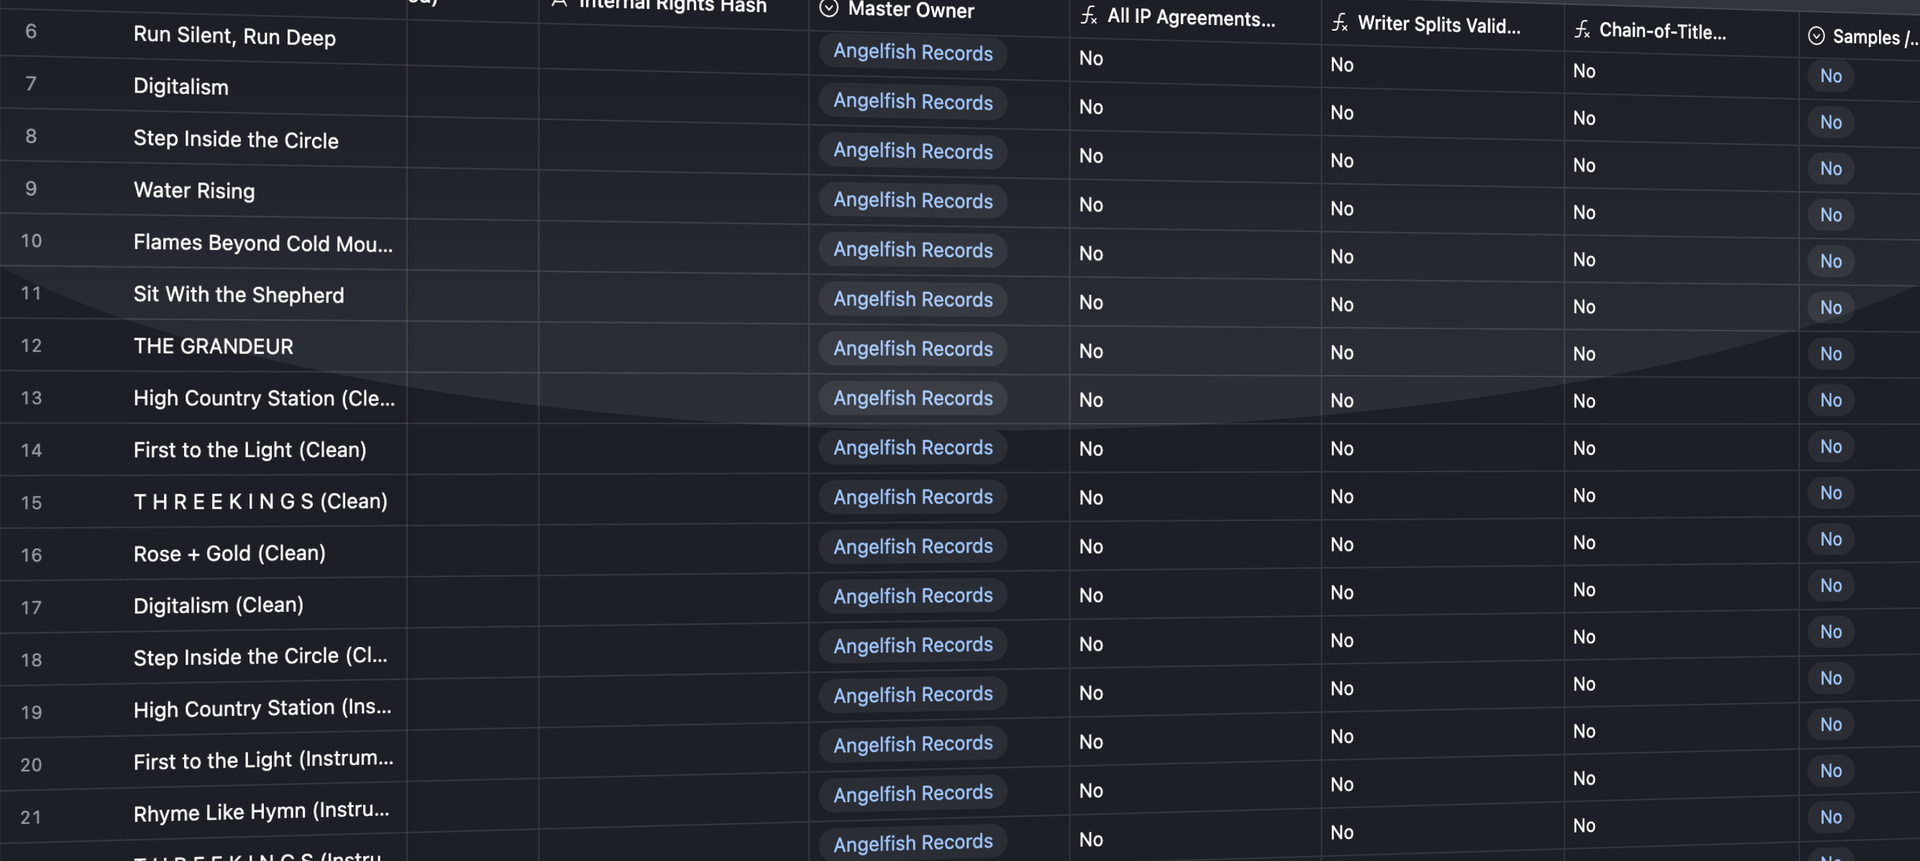This screenshot has height=861, width=1920.
Task: Open Angelfish Records tag in Rose + Gold row
Action: tap(913, 547)
